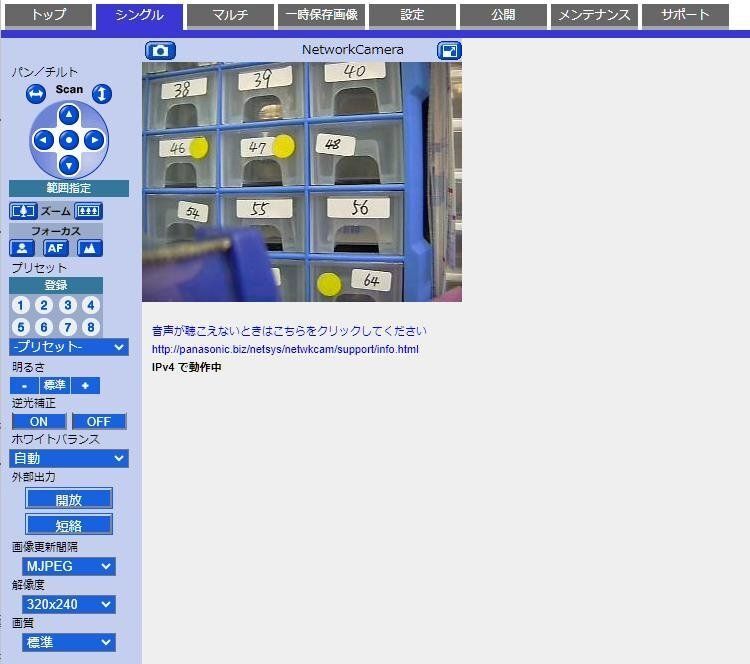Open the 設定 tab
The image size is (750, 664).
click(412, 15)
